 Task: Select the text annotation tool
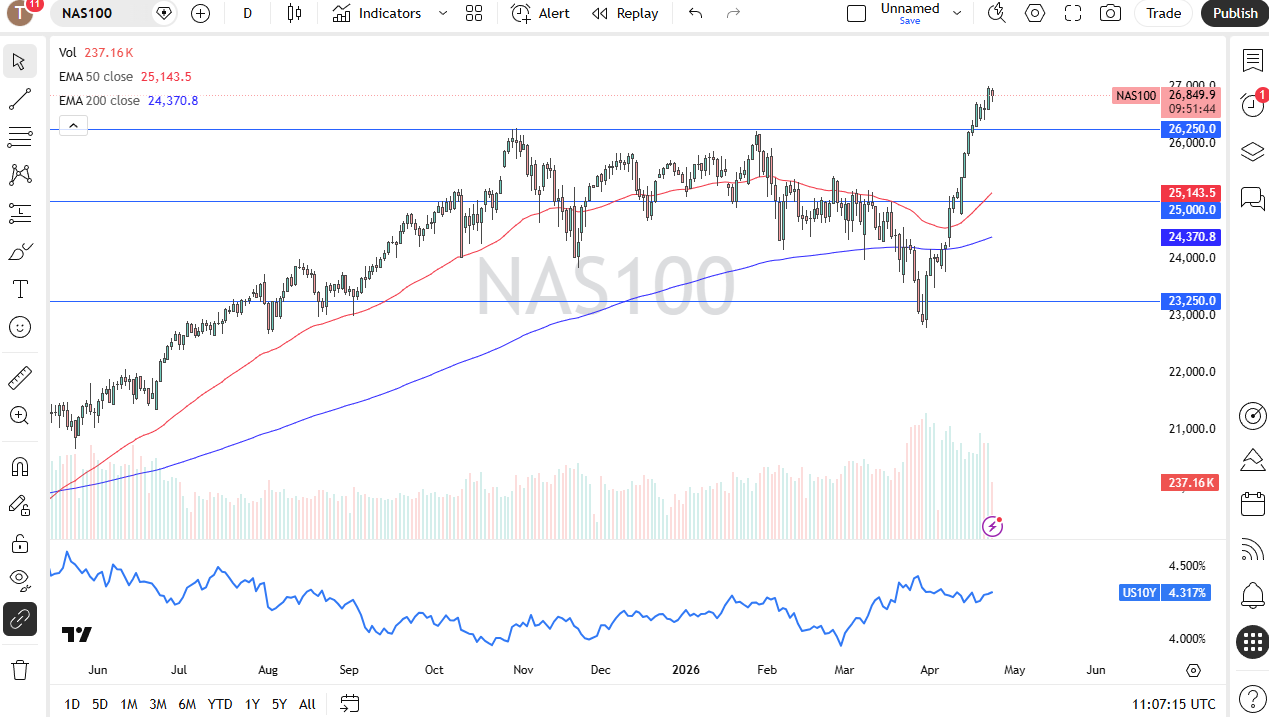coord(19,289)
